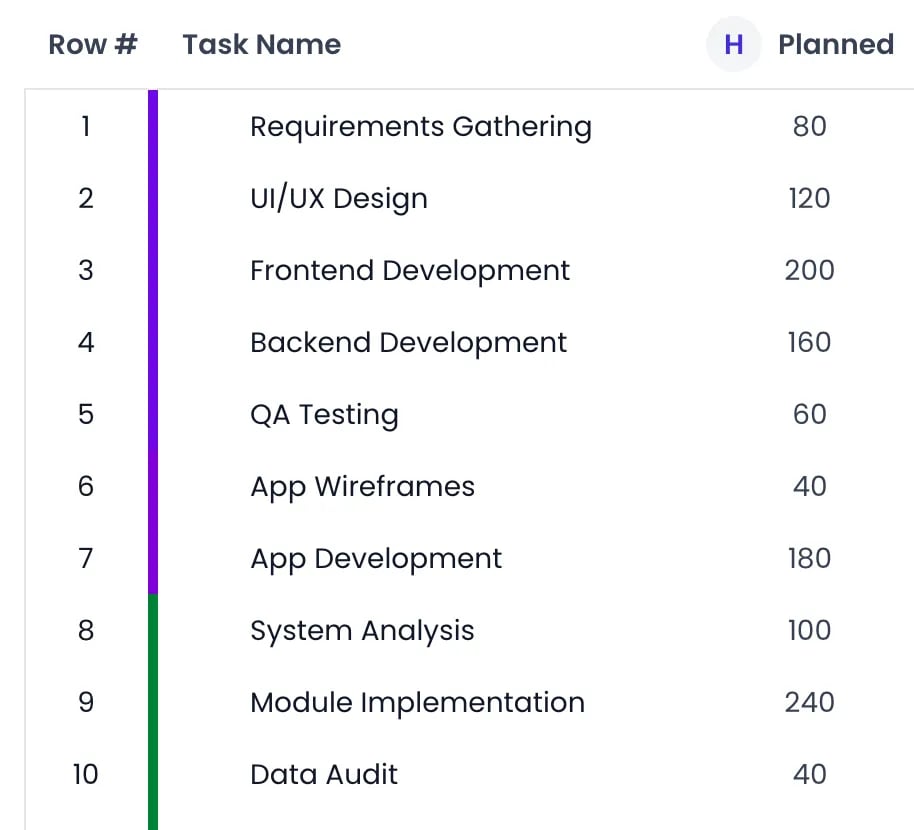This screenshot has width=914, height=830.
Task: Select the Frontend Development task cell
Action: (410, 270)
